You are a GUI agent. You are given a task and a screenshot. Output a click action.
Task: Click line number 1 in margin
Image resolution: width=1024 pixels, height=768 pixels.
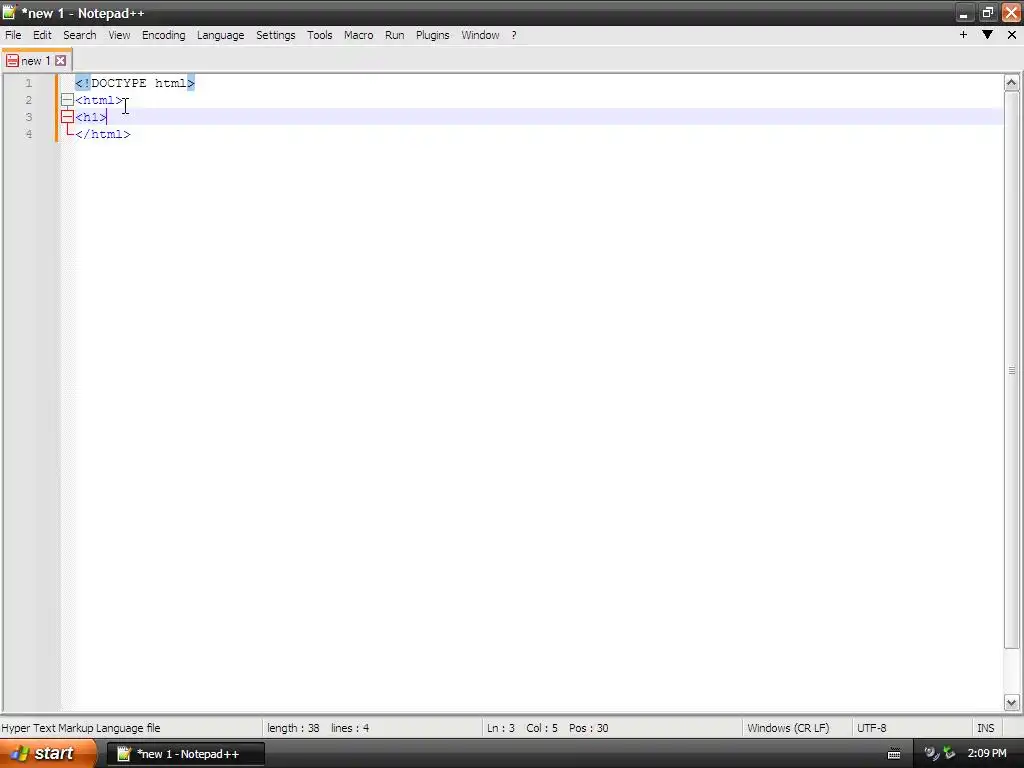point(29,83)
